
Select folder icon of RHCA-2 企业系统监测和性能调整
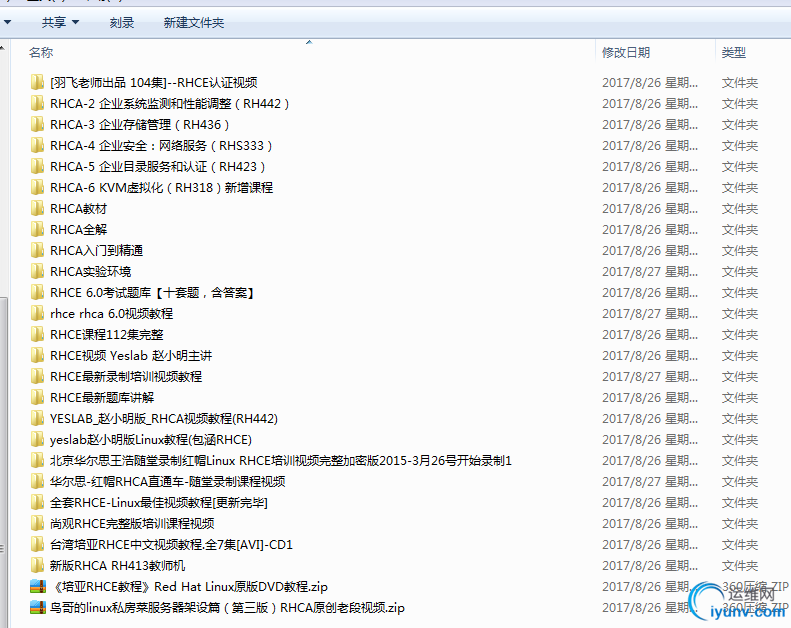(37, 103)
